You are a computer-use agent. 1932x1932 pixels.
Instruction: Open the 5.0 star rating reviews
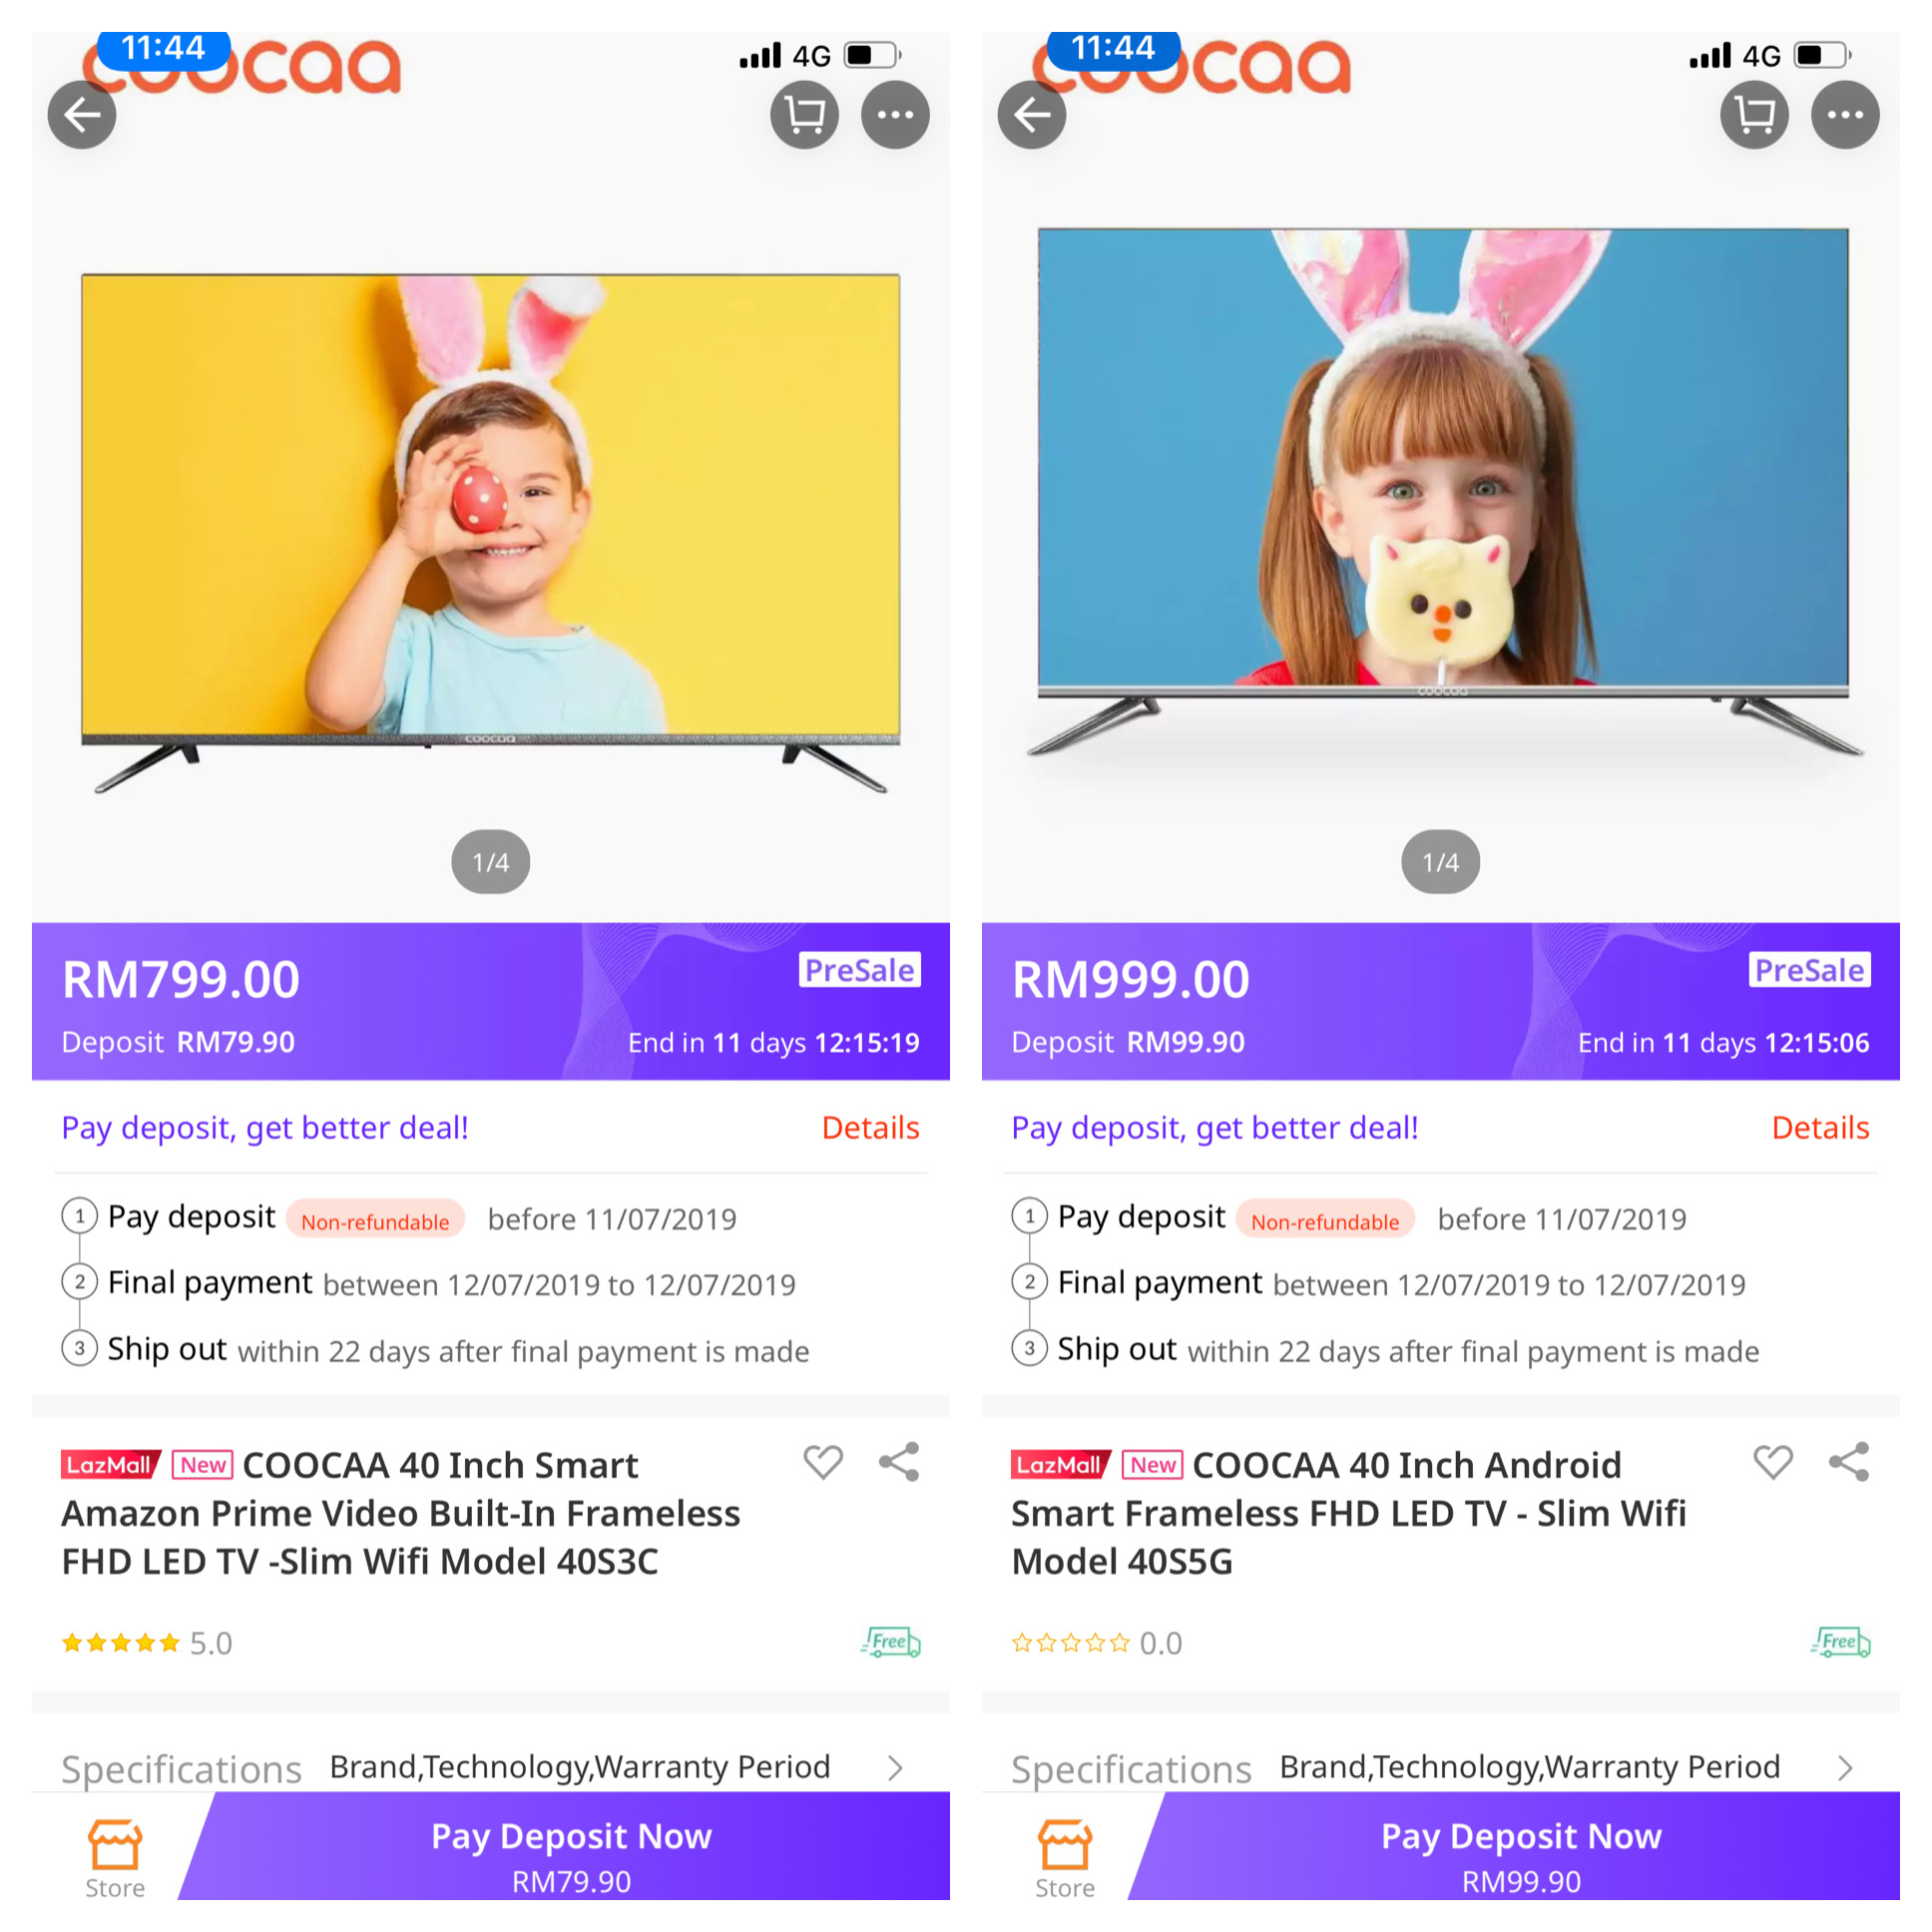(147, 1643)
